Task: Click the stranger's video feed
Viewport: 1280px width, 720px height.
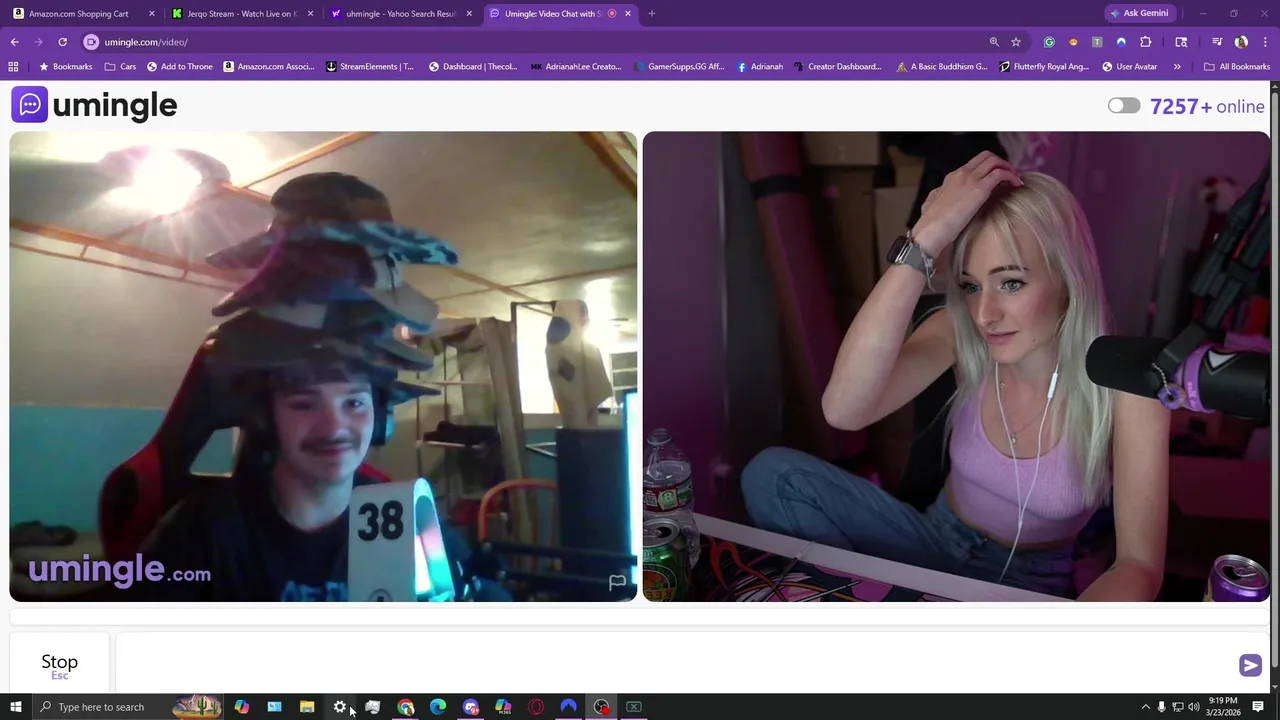Action: (323, 366)
